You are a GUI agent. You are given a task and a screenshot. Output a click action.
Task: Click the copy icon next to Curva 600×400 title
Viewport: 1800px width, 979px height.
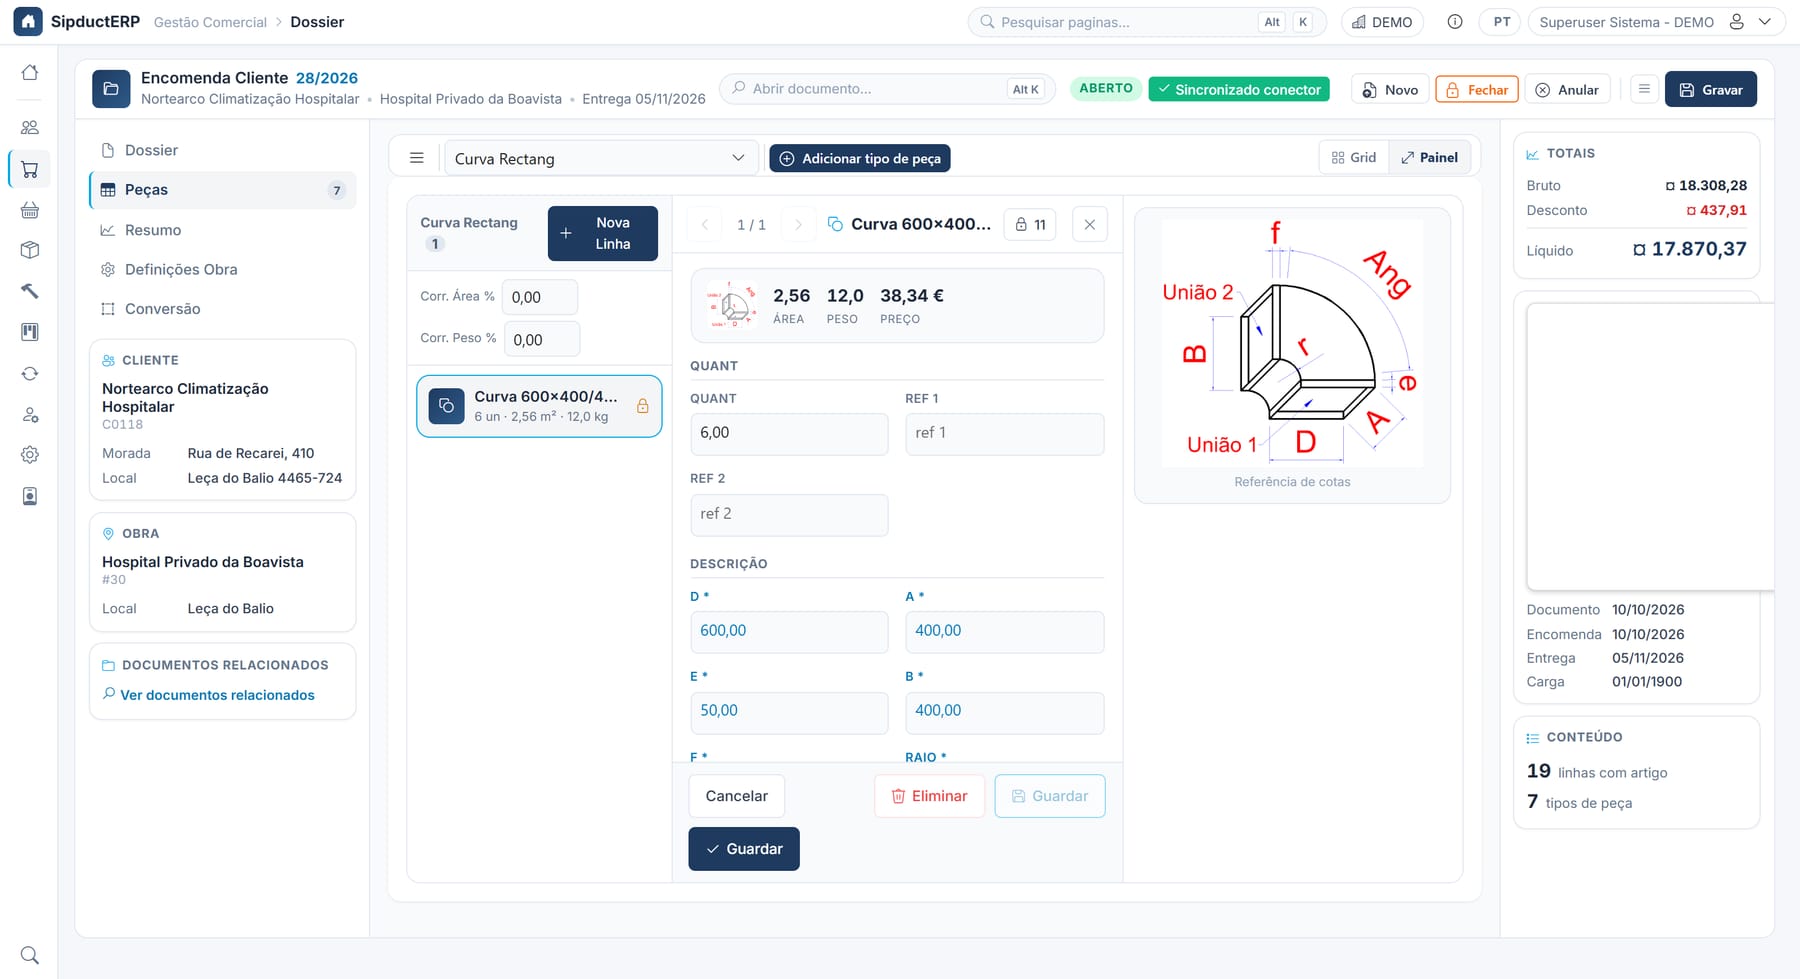(835, 224)
